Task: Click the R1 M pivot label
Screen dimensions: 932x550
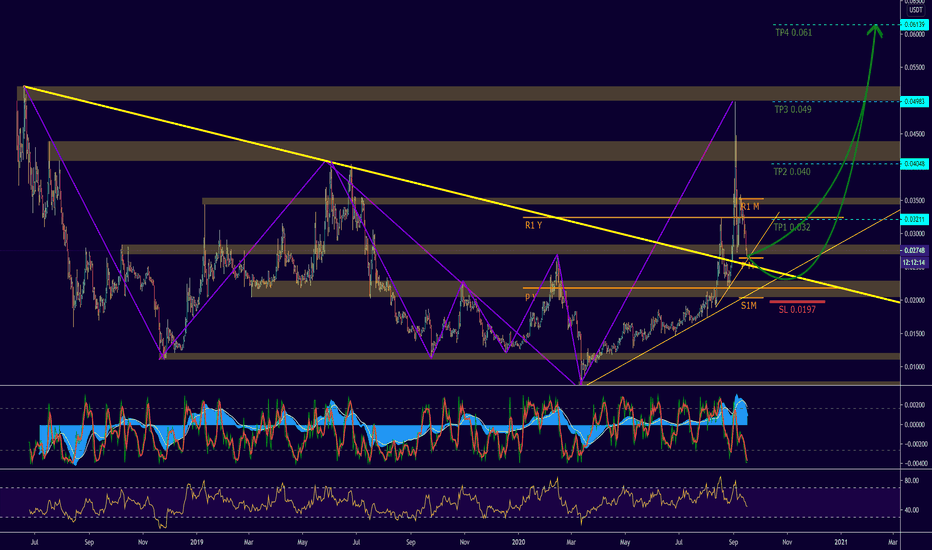Action: coord(750,207)
